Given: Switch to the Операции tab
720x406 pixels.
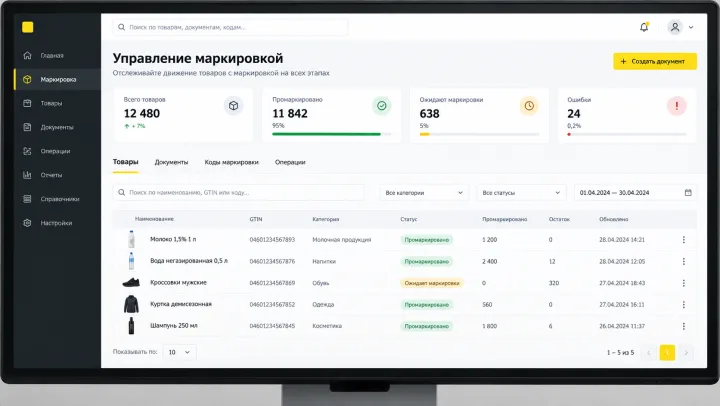Looking at the screenshot, I should pos(290,162).
